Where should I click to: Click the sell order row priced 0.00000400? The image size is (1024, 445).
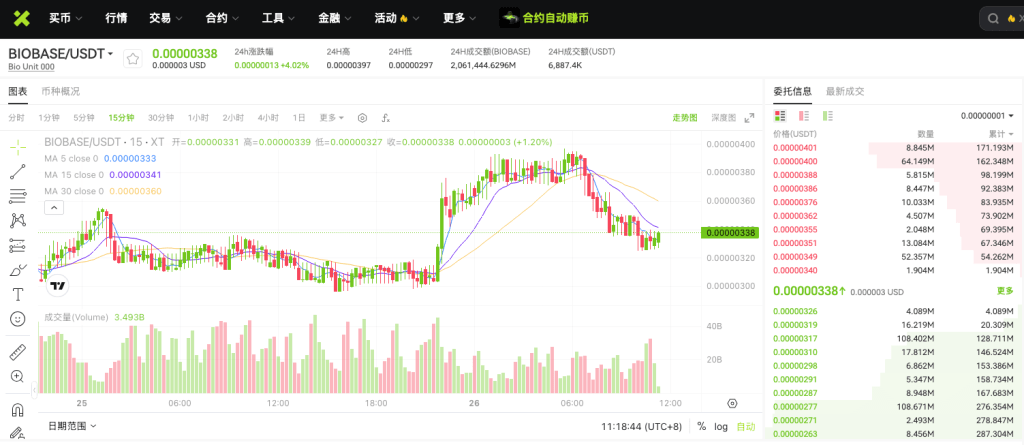(893, 161)
